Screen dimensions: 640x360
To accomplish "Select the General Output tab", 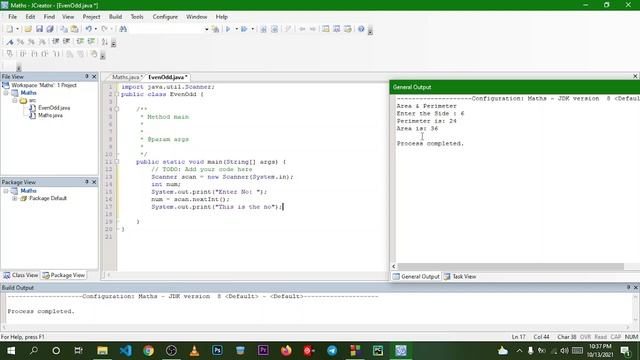I will pos(416,277).
